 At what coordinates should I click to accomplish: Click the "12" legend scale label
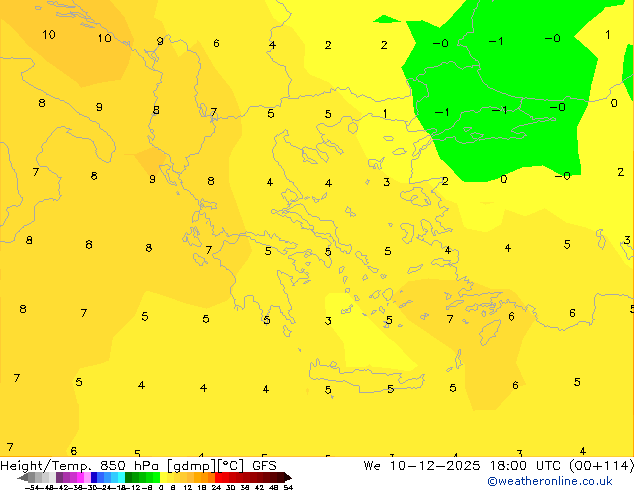tap(188, 487)
